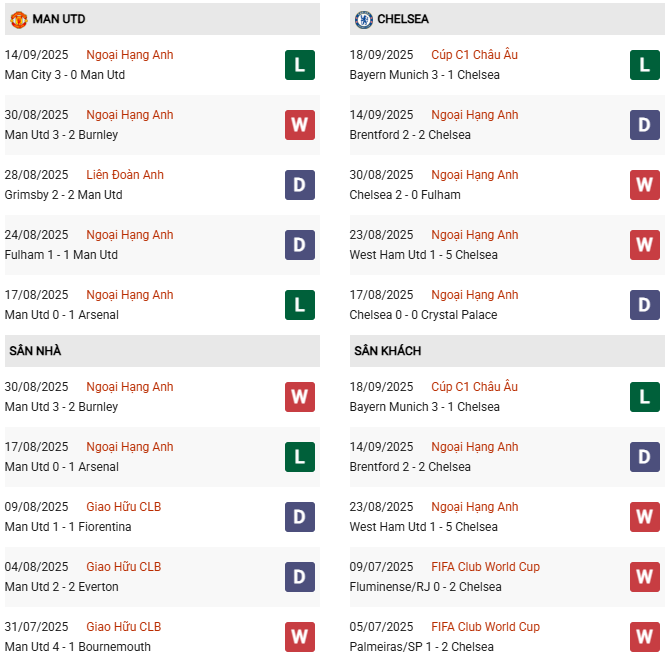Click the Fulham 1-1 Man Utd result
Screen dimensions: 666x659
(x=61, y=255)
